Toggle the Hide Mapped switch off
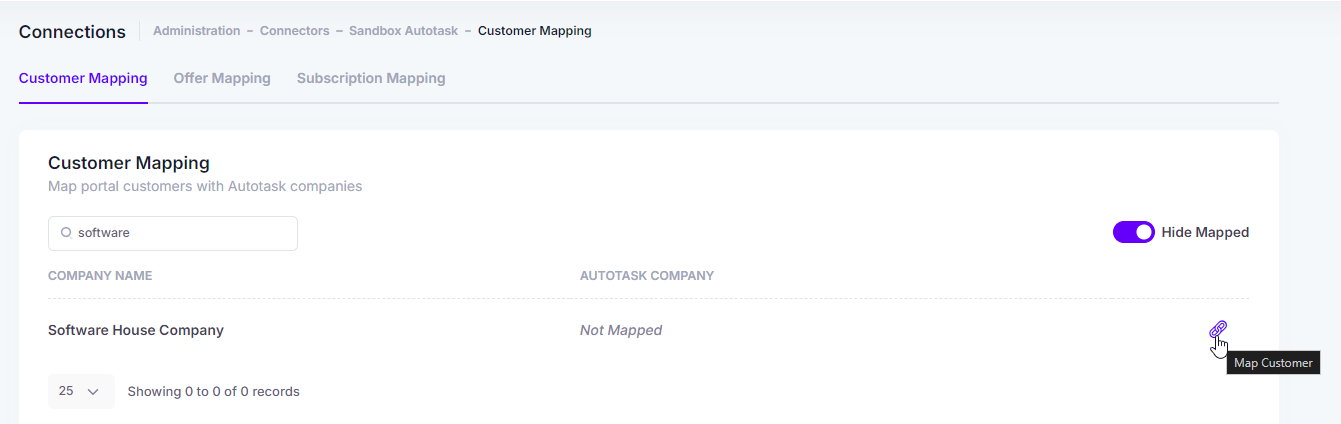1341x424 pixels. point(1133,232)
